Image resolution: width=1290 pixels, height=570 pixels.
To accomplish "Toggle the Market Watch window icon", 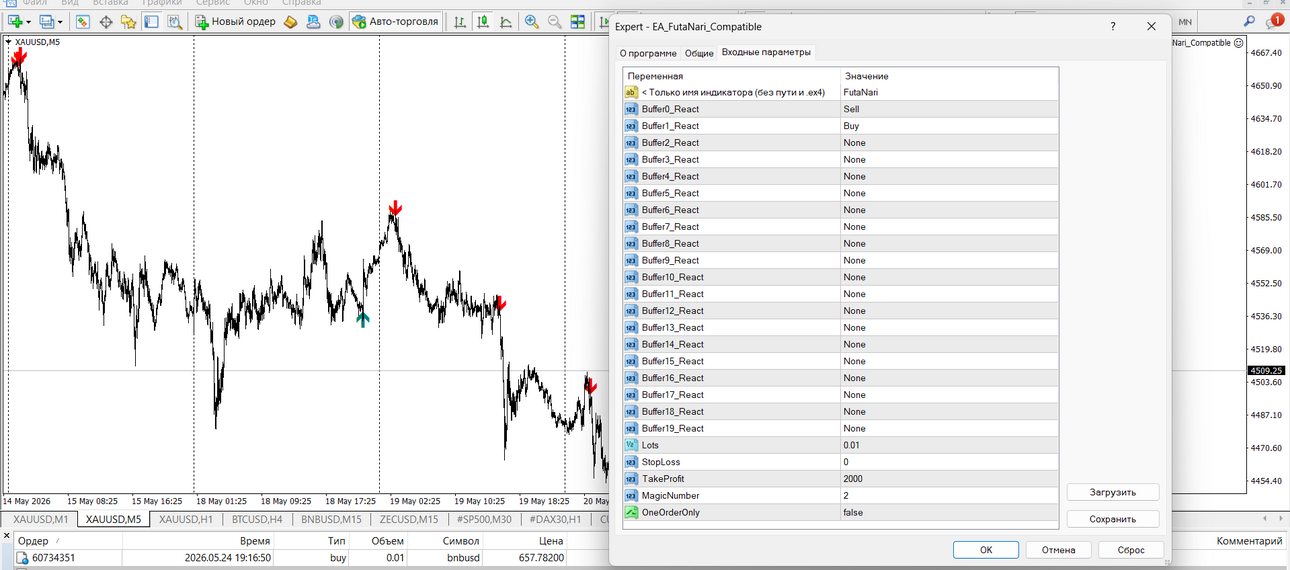I will pos(82,21).
